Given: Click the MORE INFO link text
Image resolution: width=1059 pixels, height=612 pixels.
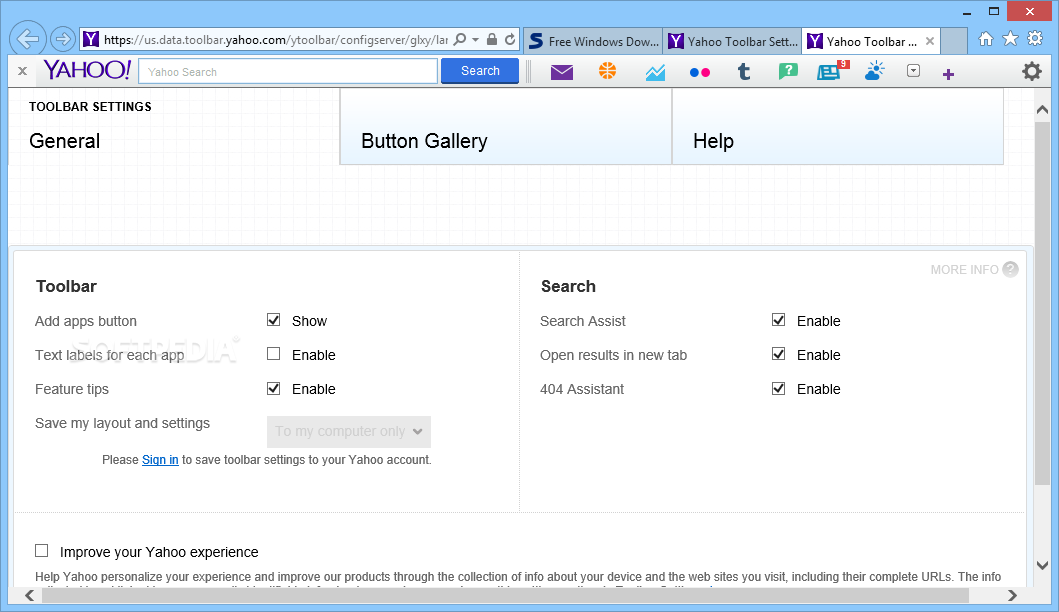Looking at the screenshot, I should click(x=964, y=270).
